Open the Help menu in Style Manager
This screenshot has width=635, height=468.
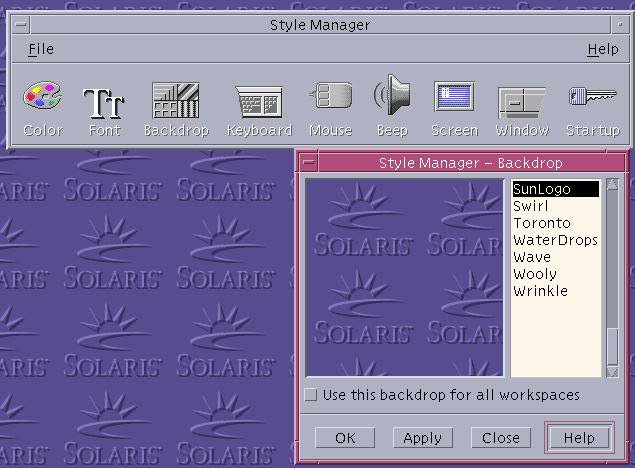point(602,49)
